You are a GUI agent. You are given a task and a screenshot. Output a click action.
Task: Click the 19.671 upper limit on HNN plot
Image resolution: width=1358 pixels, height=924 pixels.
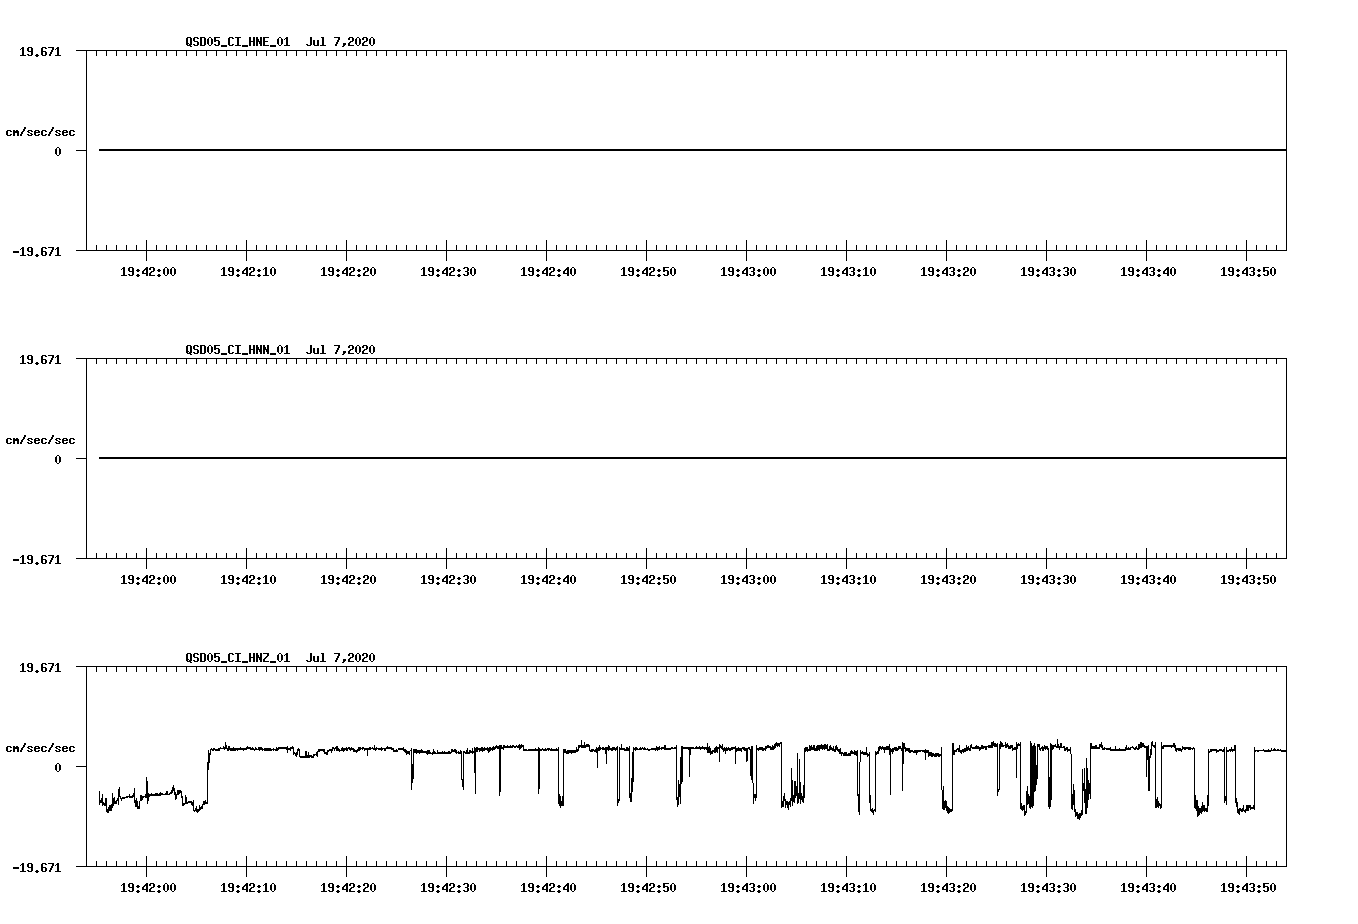tap(40, 359)
